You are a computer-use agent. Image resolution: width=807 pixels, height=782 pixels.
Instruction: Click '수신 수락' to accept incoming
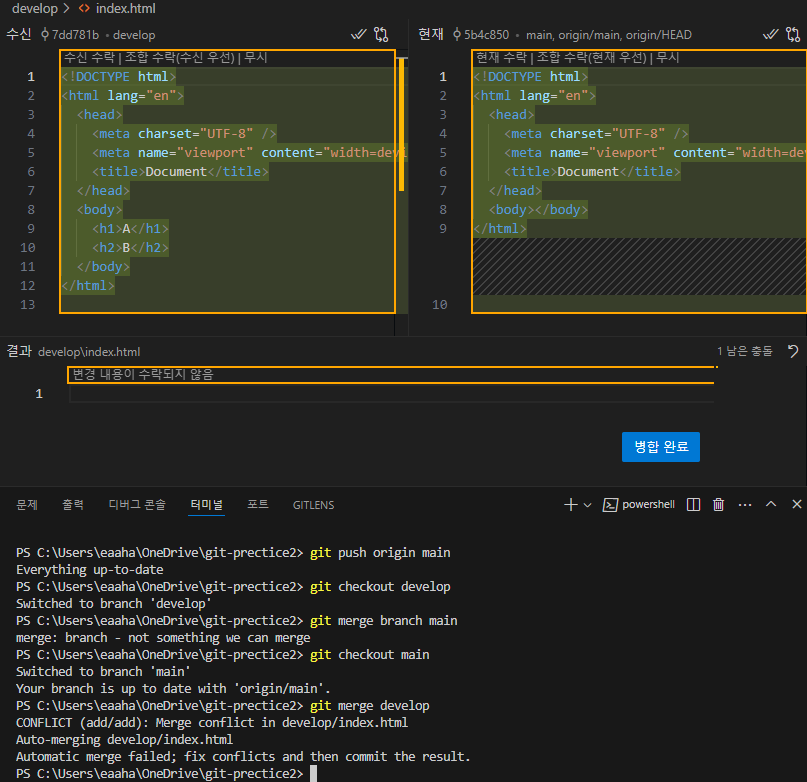point(89,57)
